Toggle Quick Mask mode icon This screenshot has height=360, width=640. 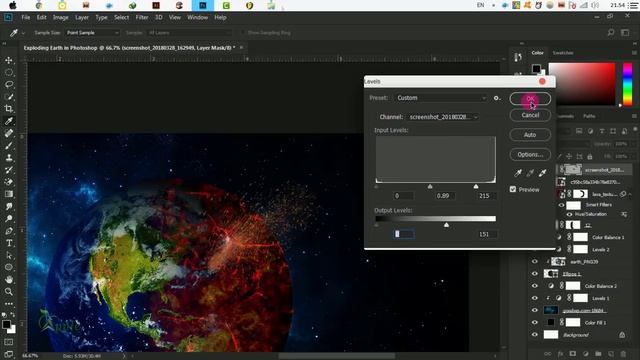9,342
